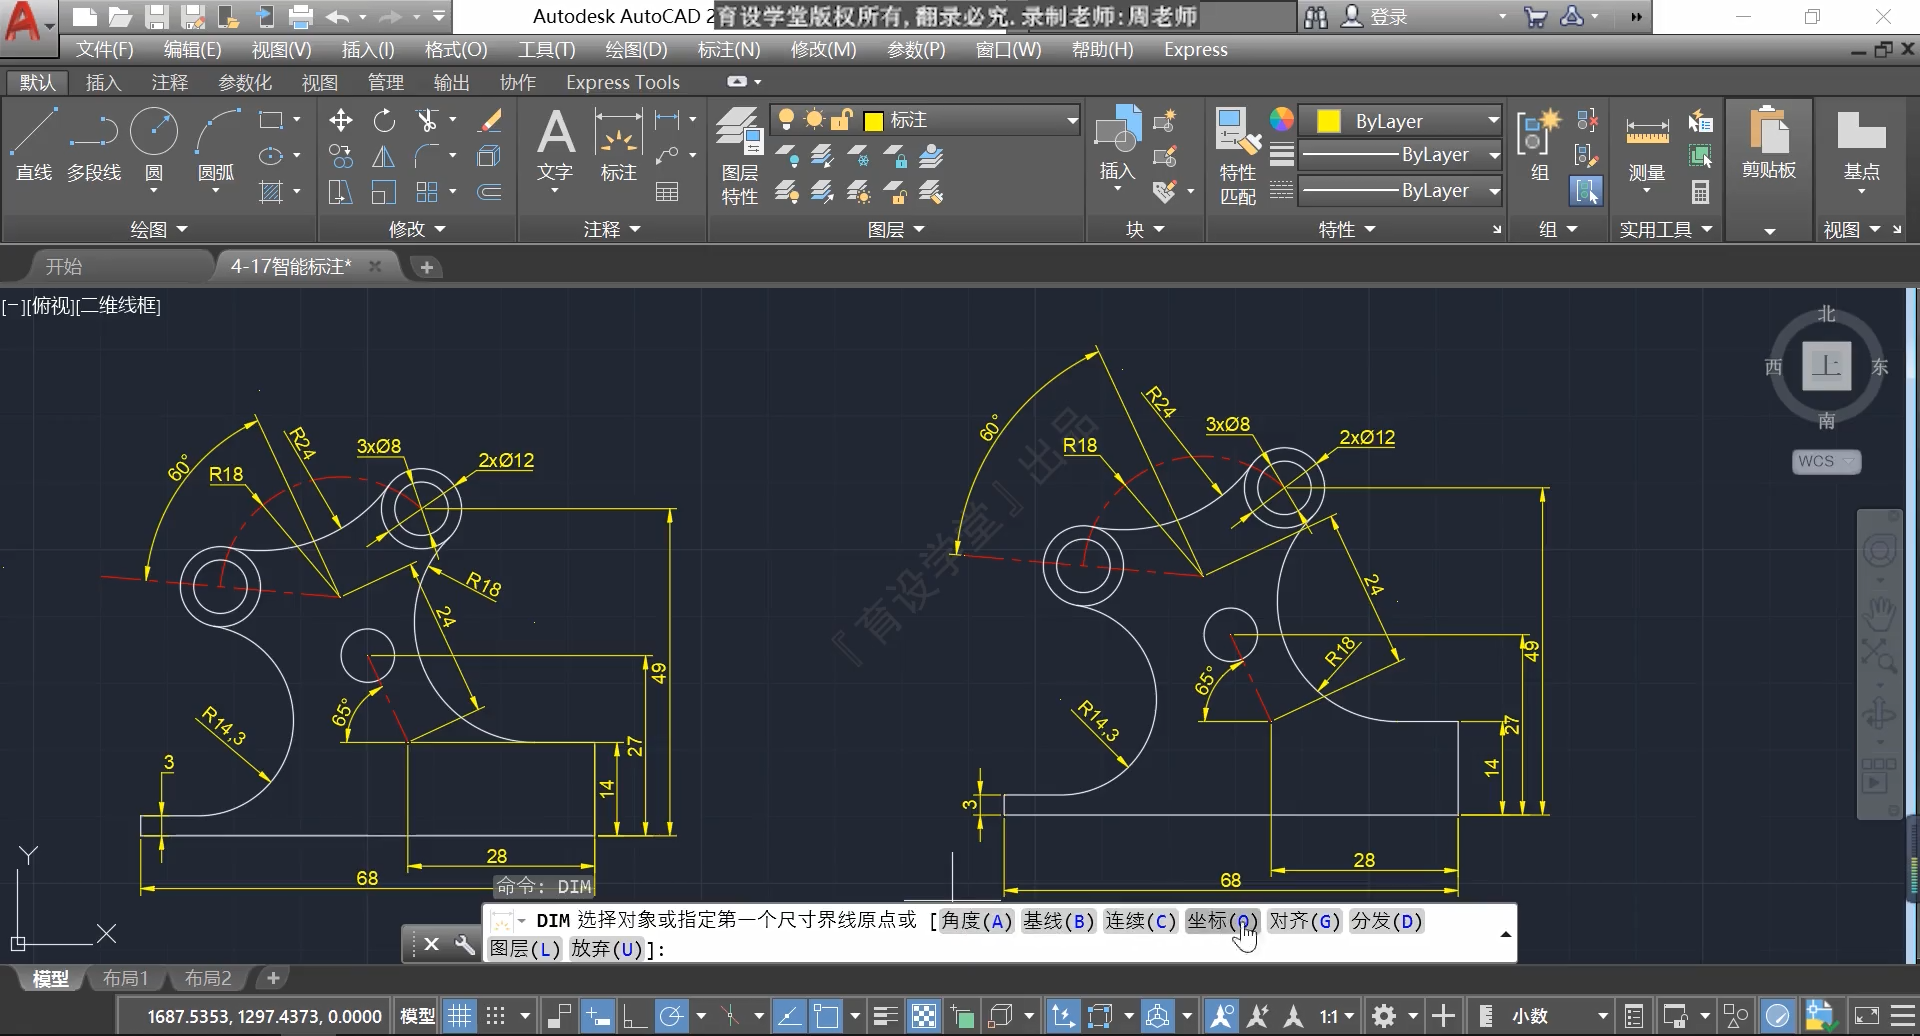Toggle polar tracking in the status bar

[671, 1016]
